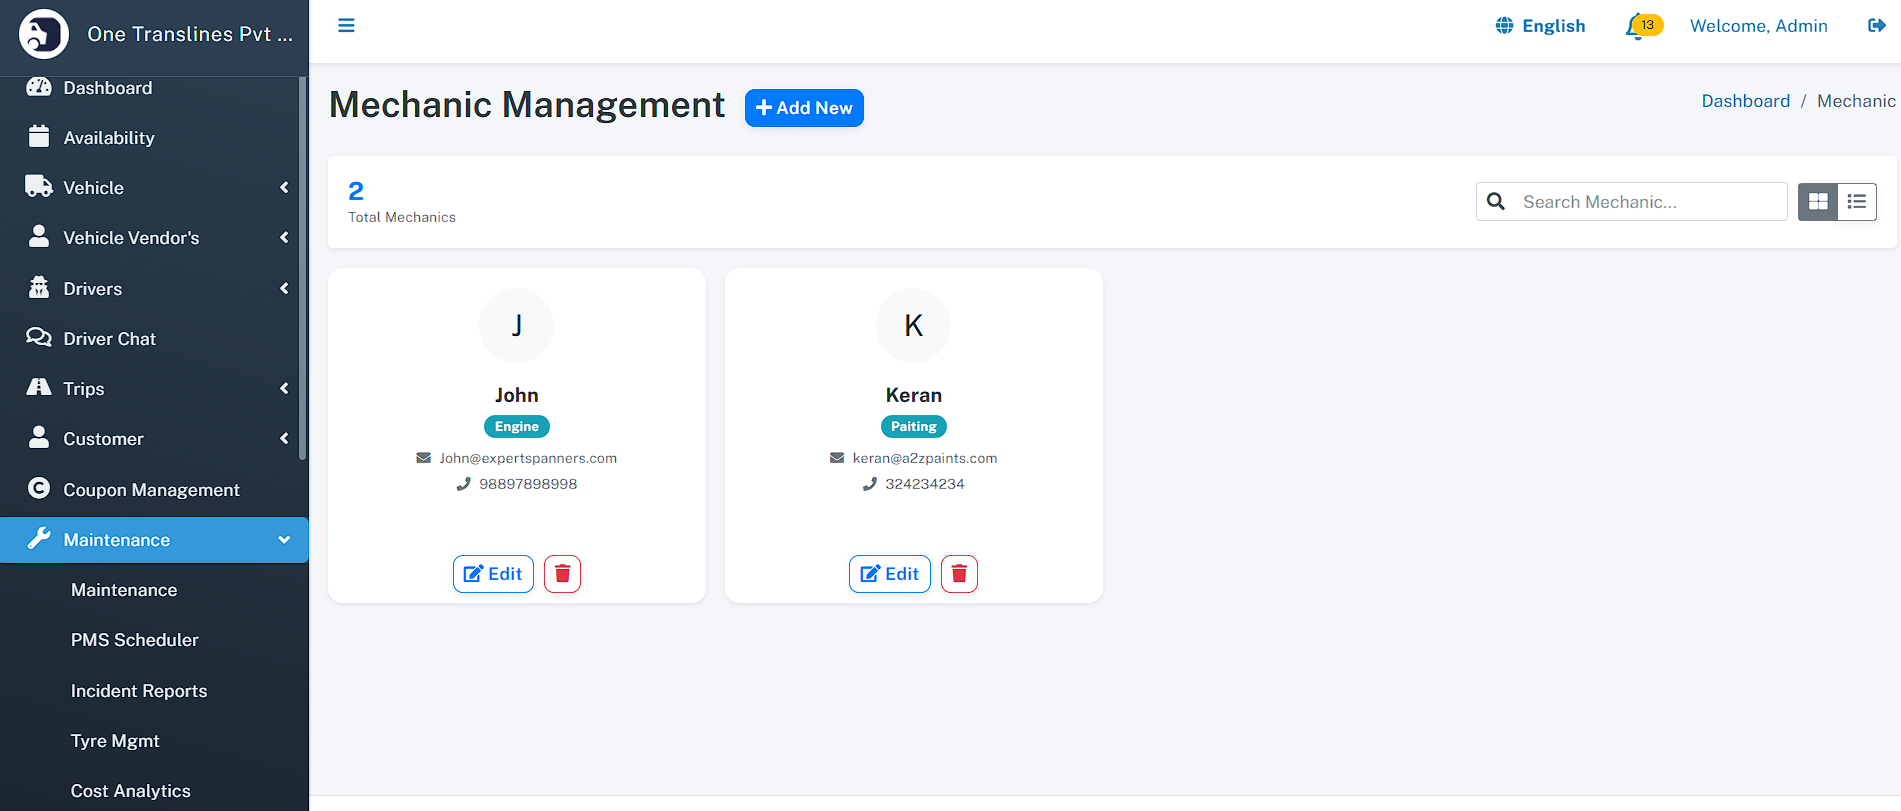Click the Dashboard breadcrumb link
The image size is (1901, 811).
1745,101
